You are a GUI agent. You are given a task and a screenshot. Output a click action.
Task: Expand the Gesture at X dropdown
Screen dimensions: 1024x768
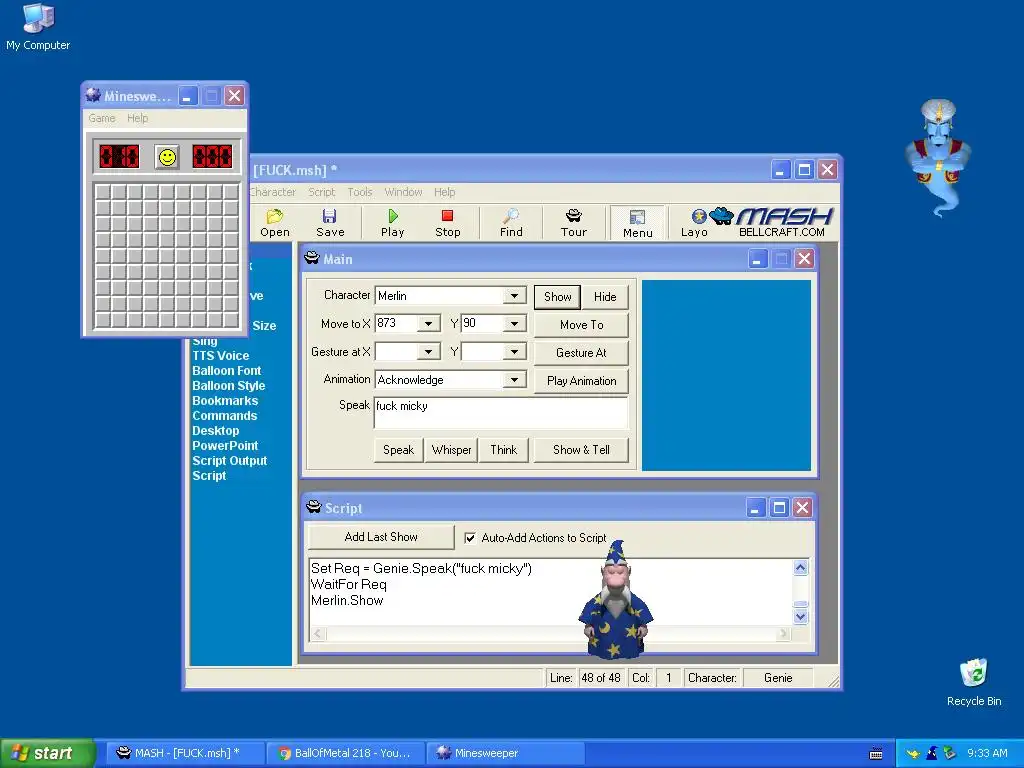(x=428, y=351)
